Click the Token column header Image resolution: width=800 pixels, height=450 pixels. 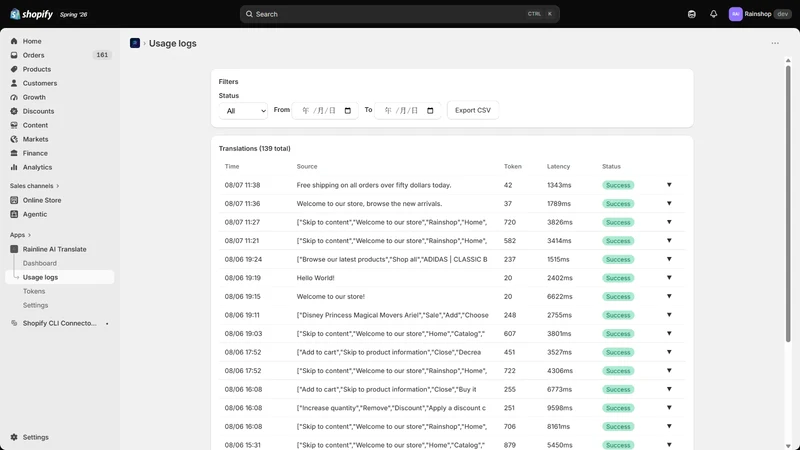pyautogui.click(x=513, y=166)
